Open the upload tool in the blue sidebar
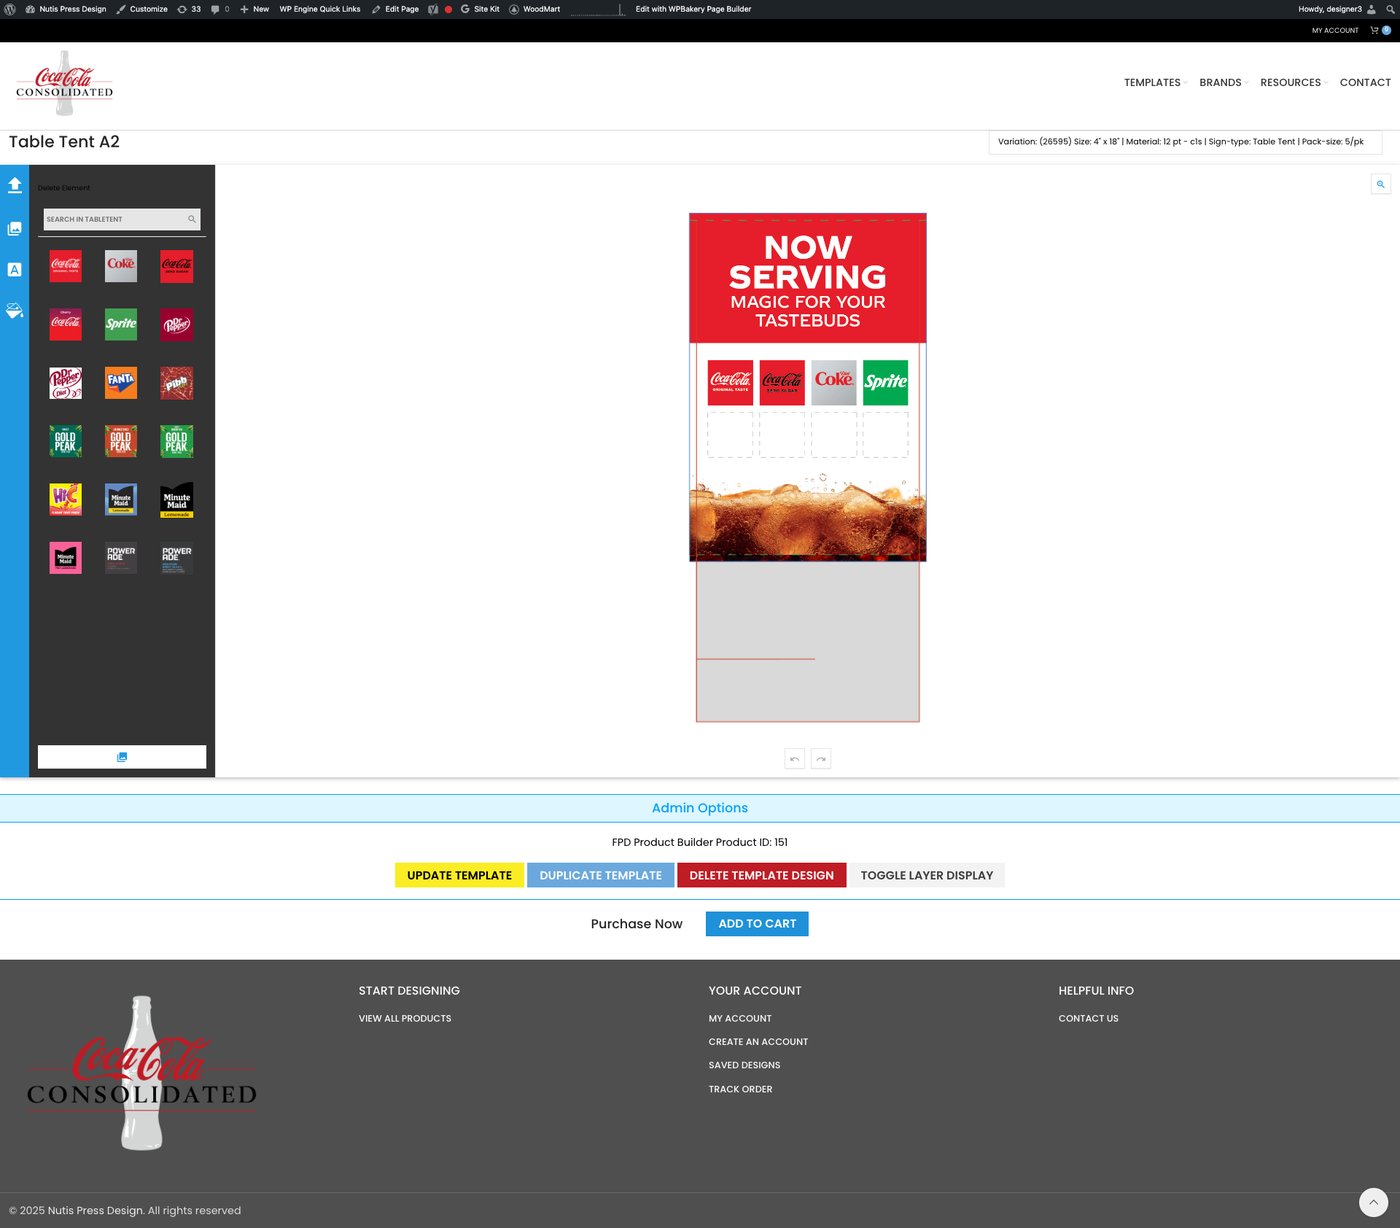 click(14, 185)
